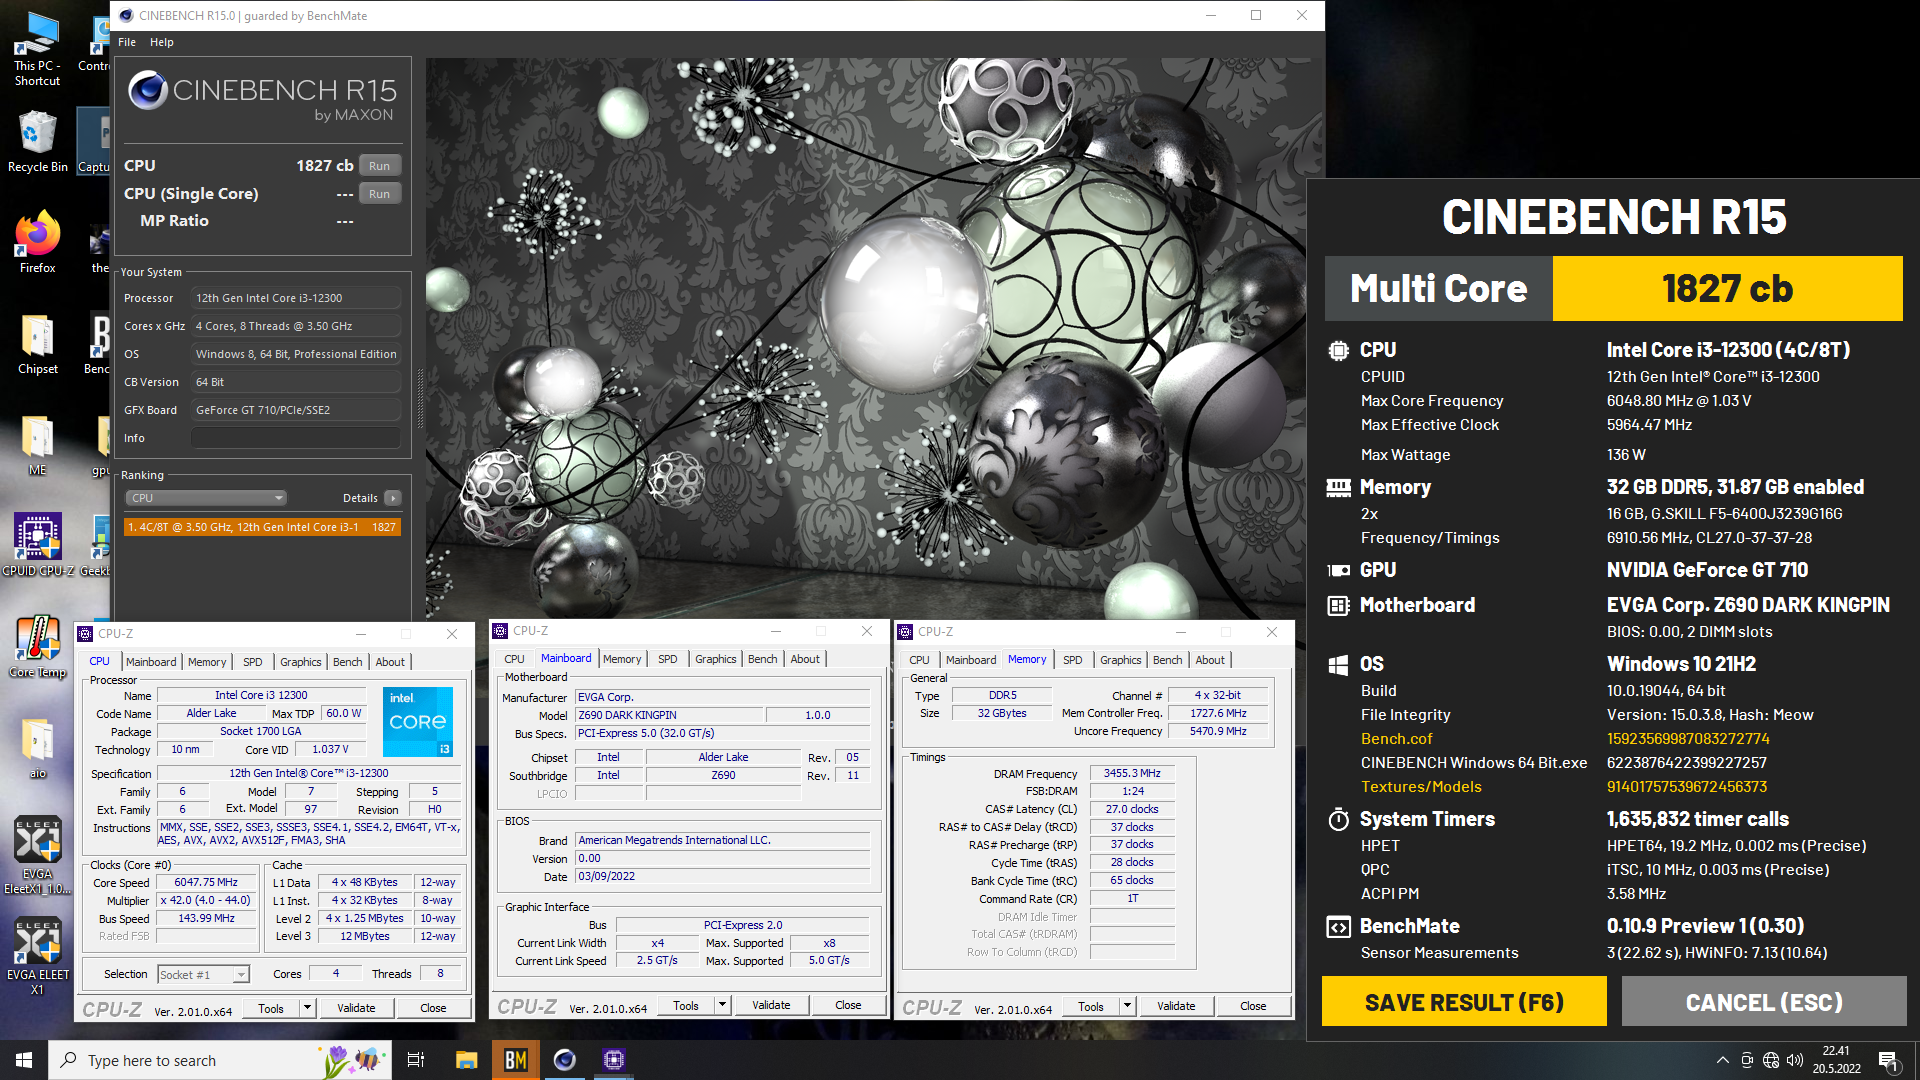Open the Ranking CPU dropdown
The image size is (1920, 1080).
click(207, 498)
